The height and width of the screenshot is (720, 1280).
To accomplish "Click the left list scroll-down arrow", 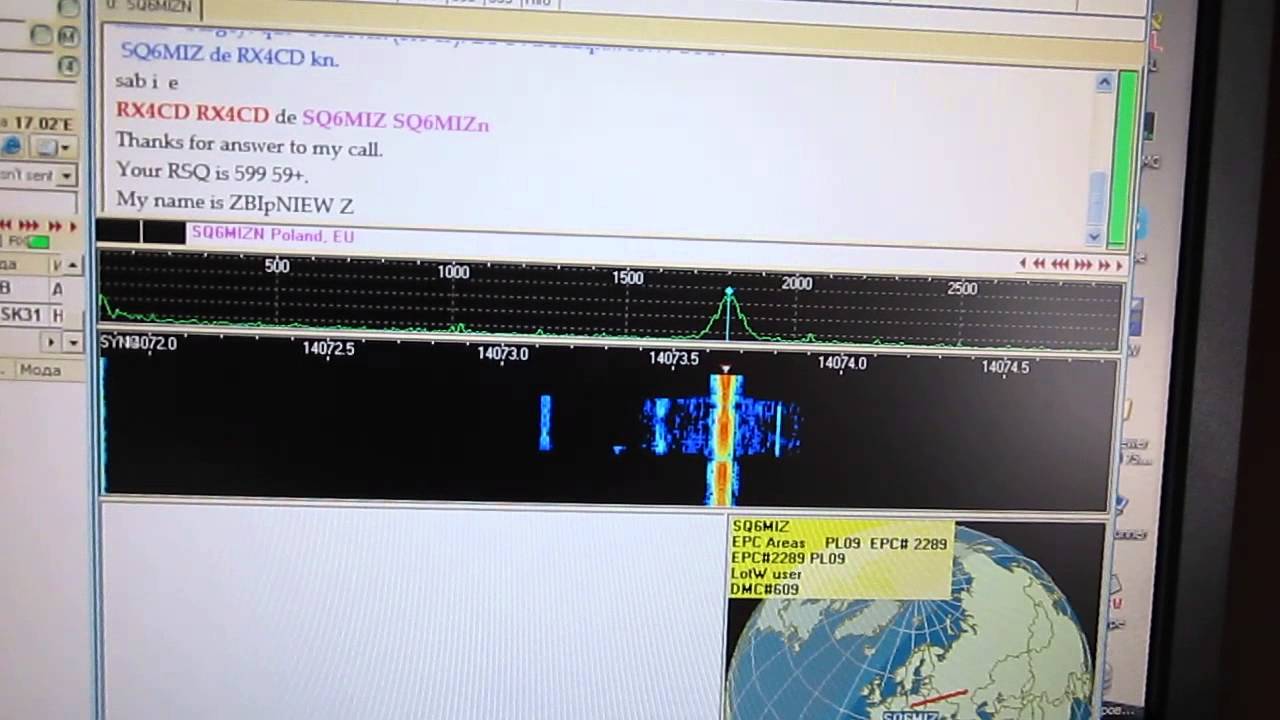I will [72, 342].
